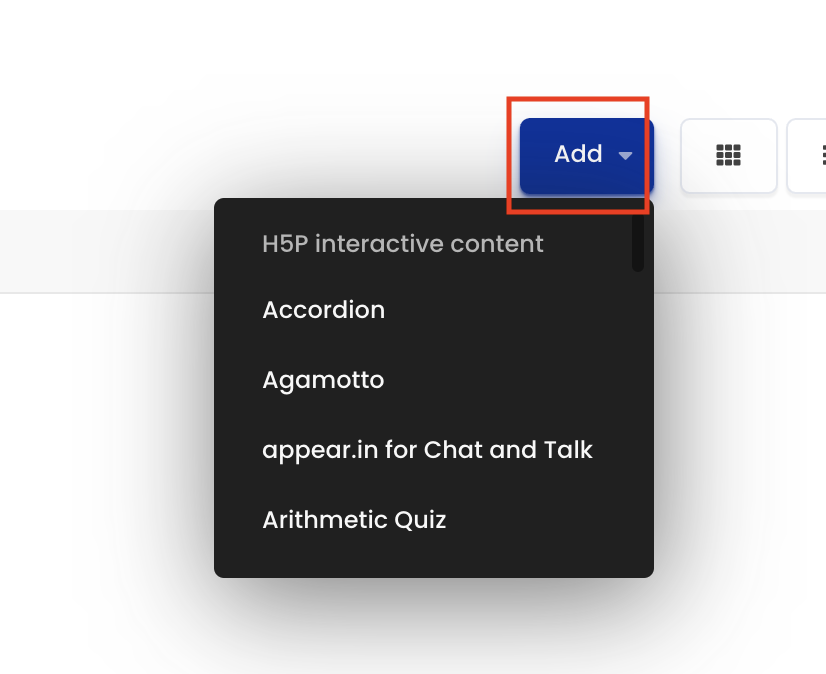Click the word Add on the blue button
Viewport: 826px width, 674px height.
click(x=578, y=154)
